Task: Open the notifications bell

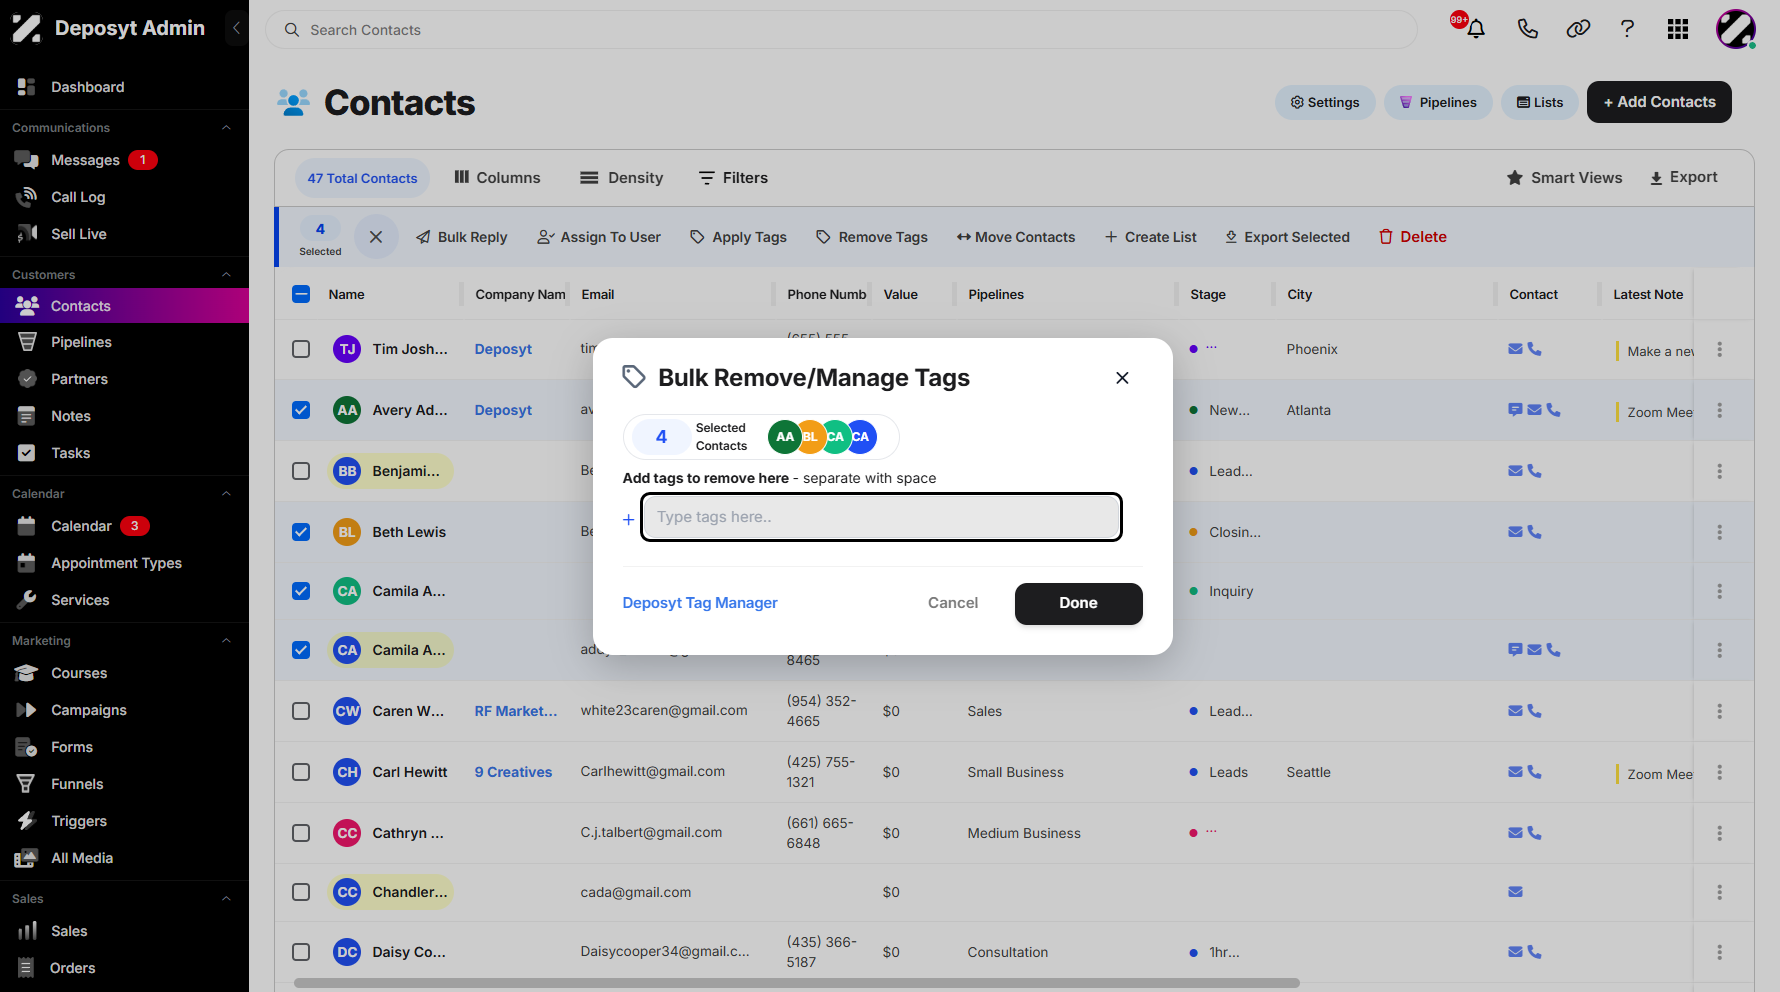Action: 1475,29
